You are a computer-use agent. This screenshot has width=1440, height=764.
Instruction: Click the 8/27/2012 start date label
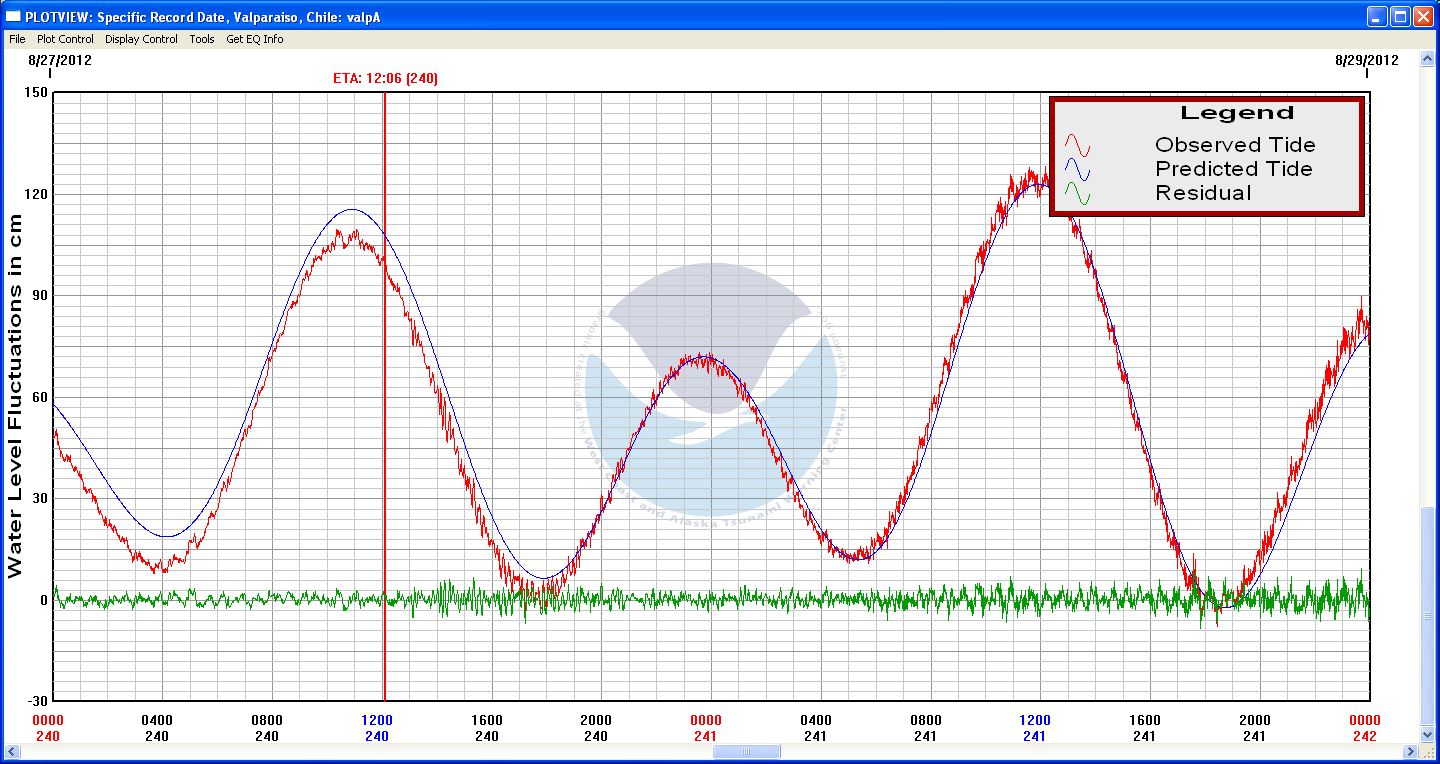point(60,59)
